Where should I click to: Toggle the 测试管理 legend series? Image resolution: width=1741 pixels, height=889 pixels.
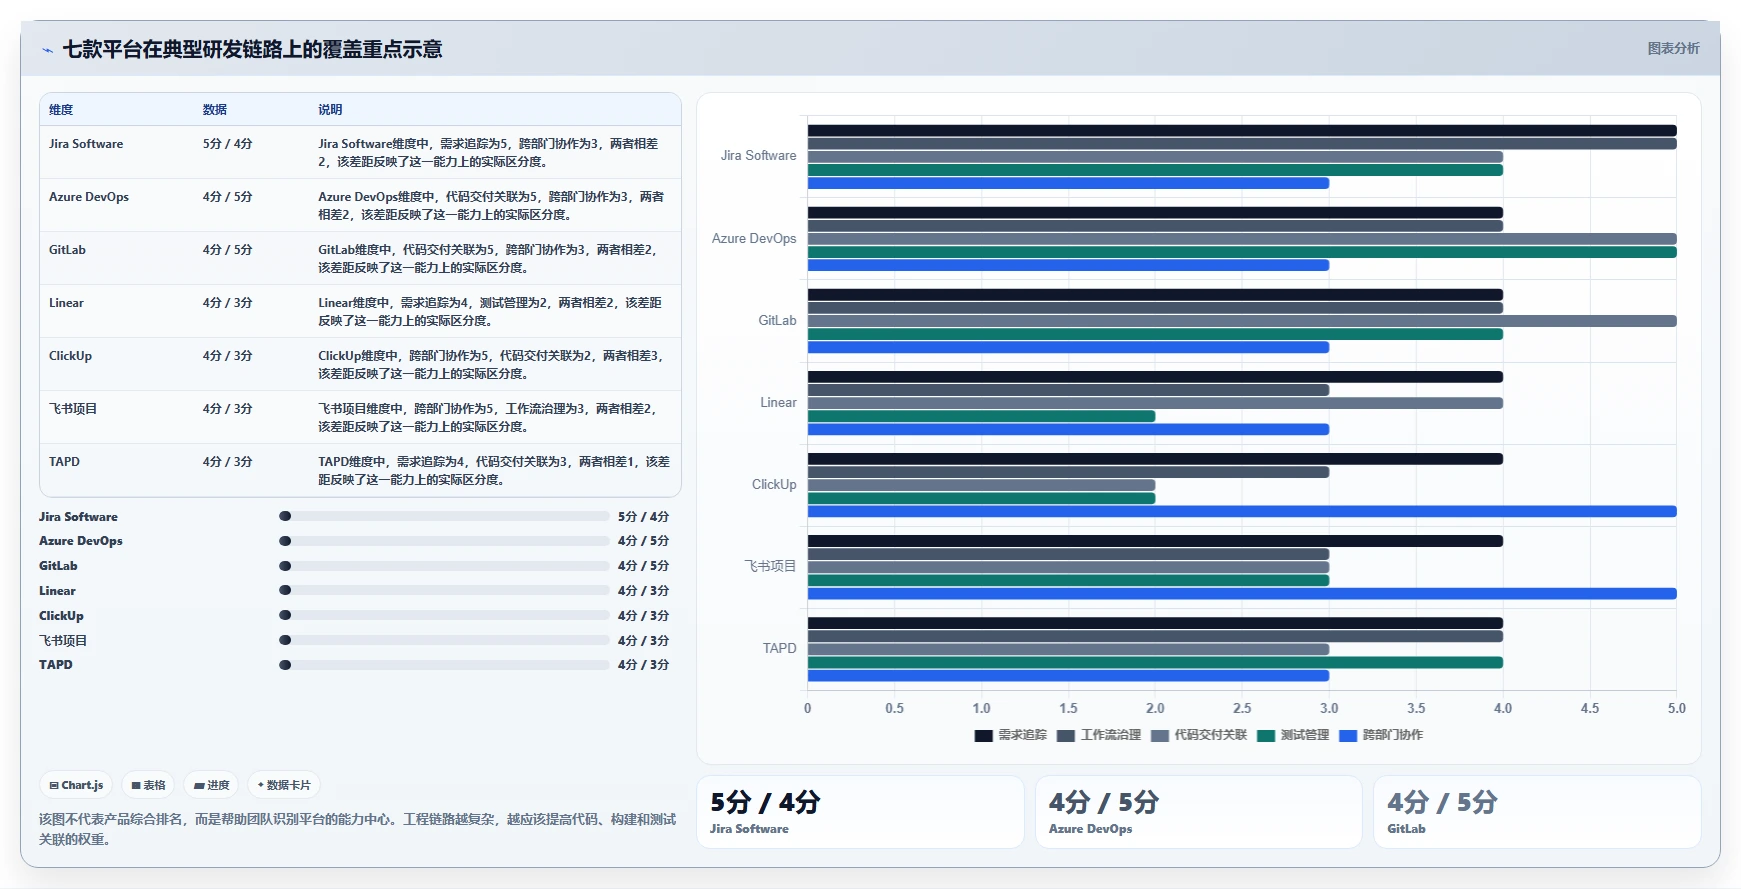pos(1293,735)
